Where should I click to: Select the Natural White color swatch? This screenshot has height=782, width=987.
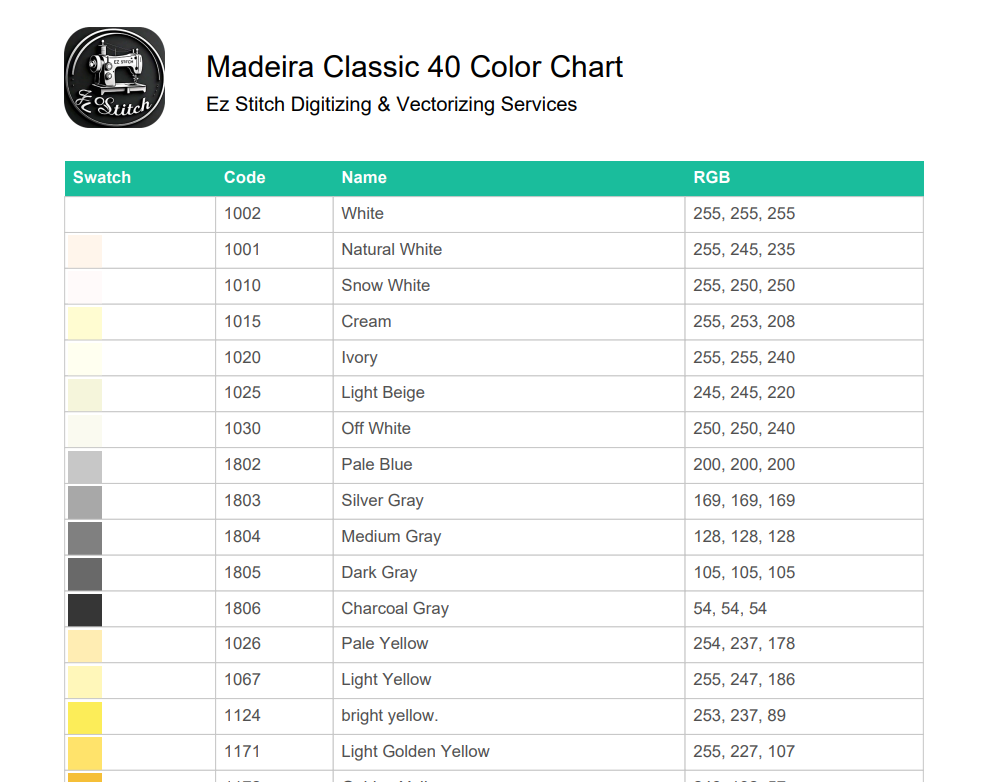[85, 251]
